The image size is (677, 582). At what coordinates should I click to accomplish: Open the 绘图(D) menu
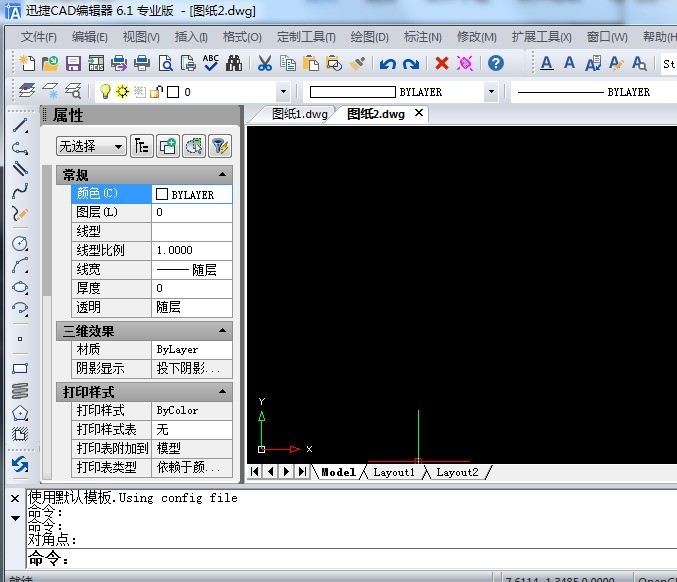pos(369,37)
